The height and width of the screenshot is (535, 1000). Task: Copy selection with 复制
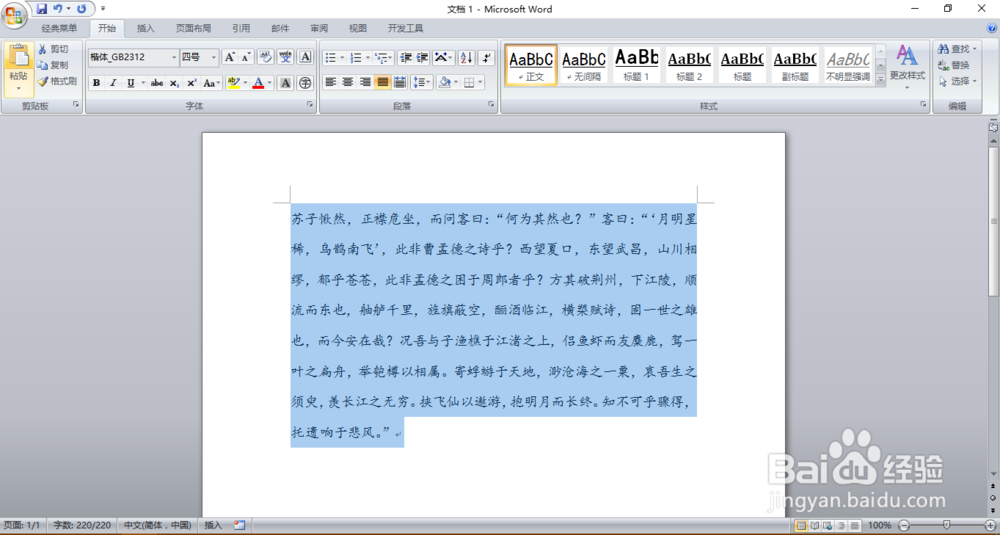52,65
